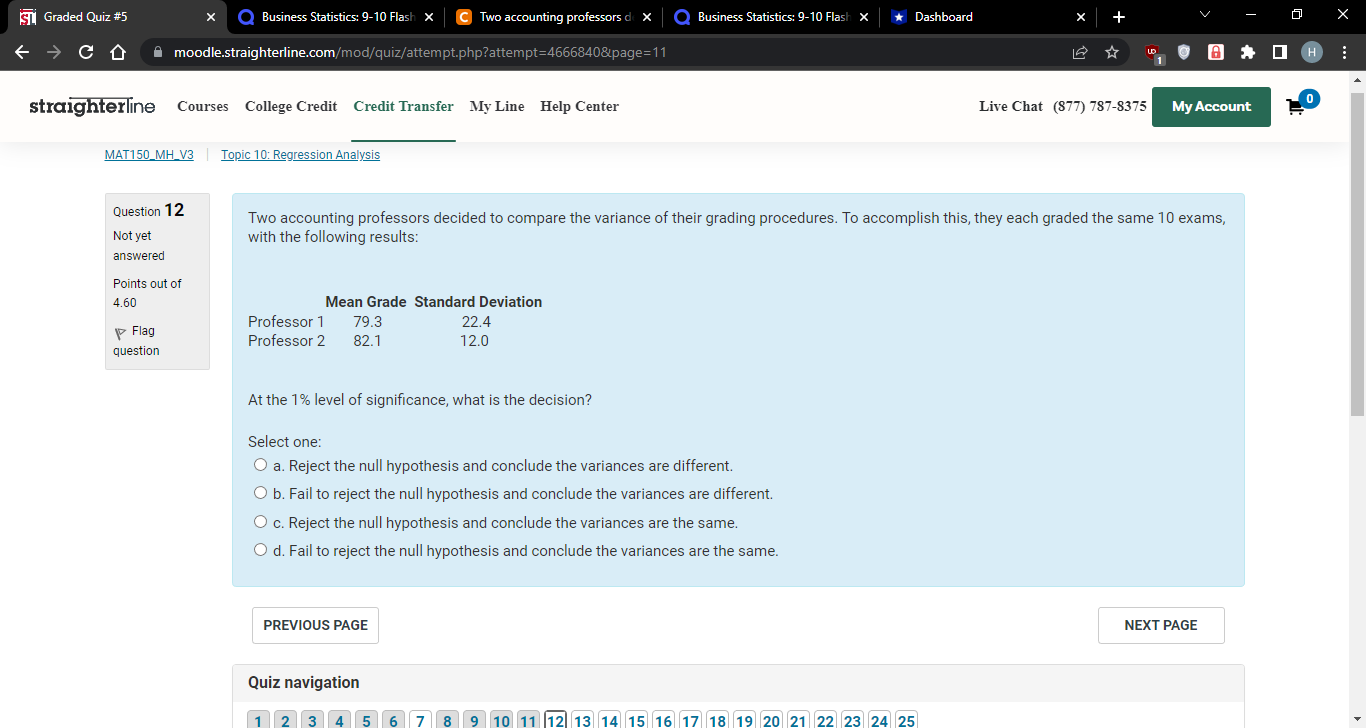Image resolution: width=1366 pixels, height=728 pixels.
Task: Jump to question 18 in quiz navigation
Action: pos(717,721)
